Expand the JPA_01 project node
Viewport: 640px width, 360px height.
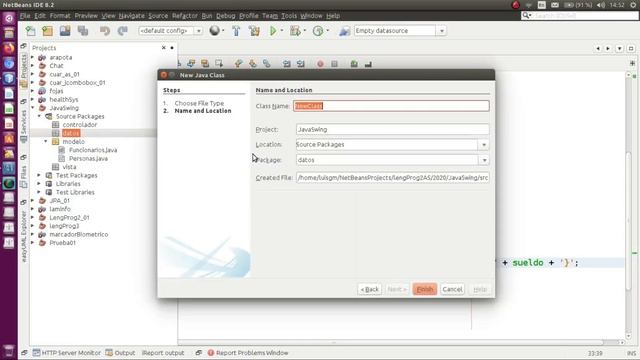pos(33,201)
